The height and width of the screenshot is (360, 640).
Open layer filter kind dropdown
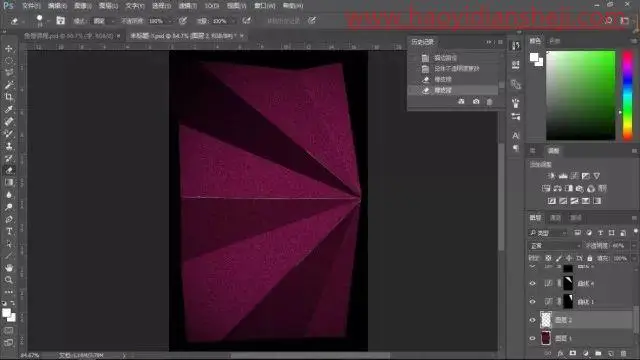(549, 233)
